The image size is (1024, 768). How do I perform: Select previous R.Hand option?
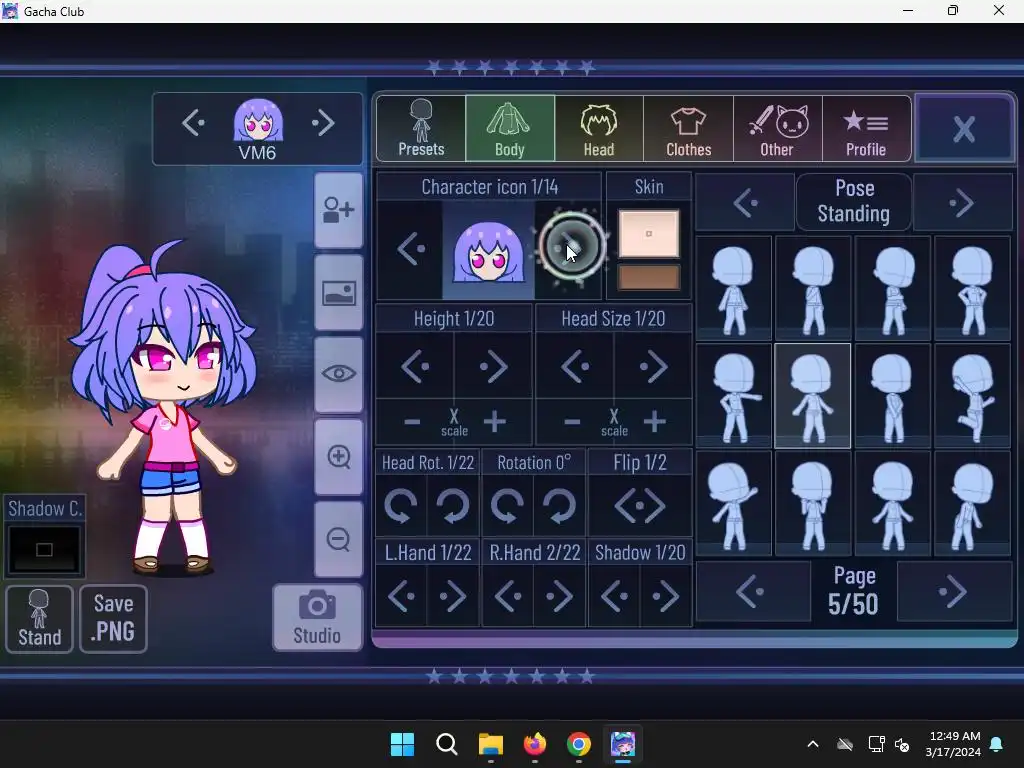507,596
